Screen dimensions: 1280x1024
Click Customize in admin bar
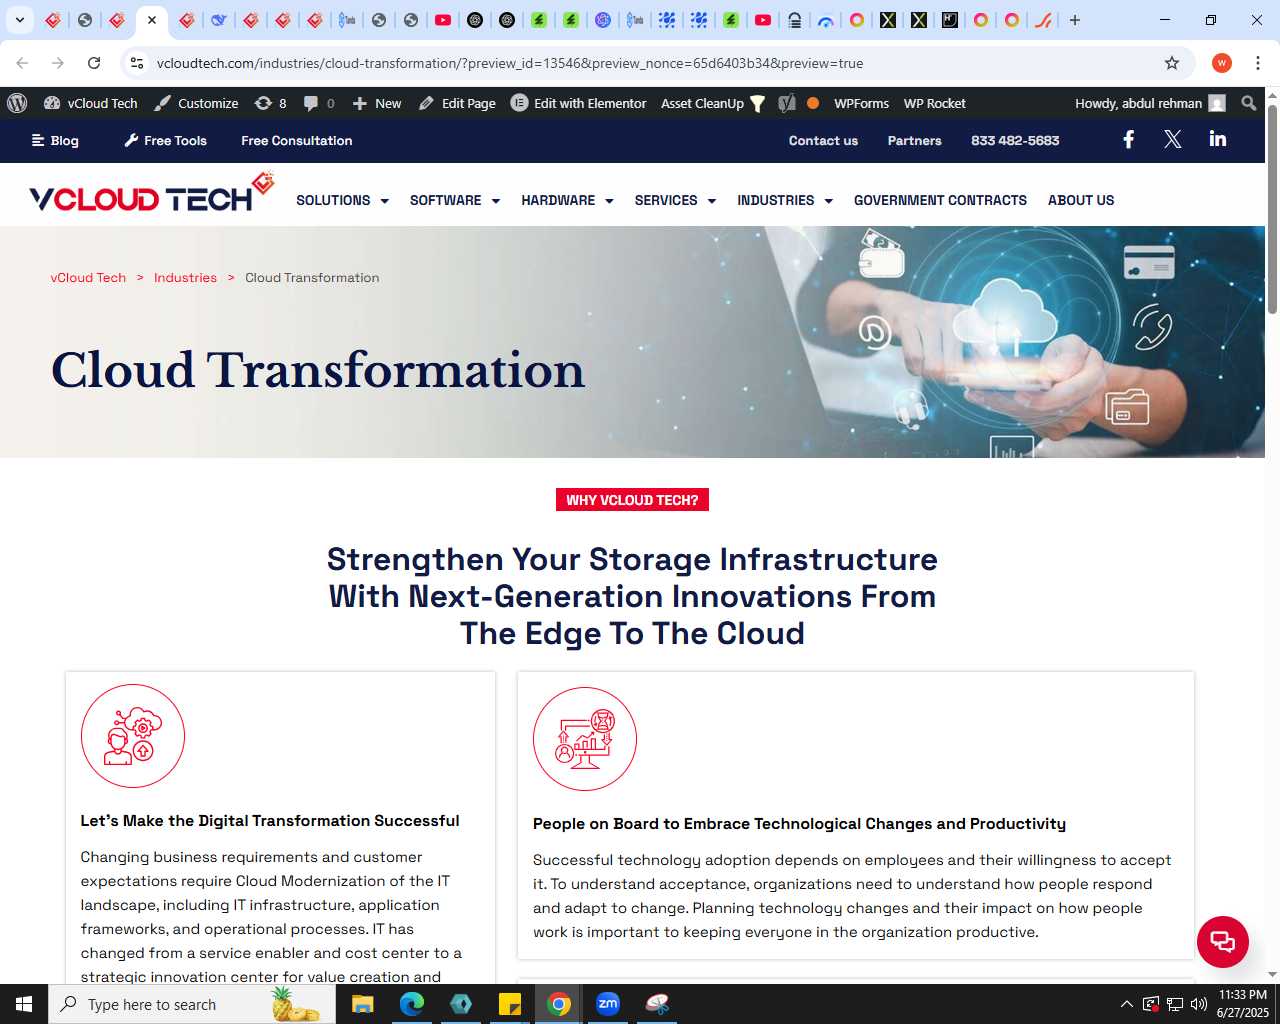click(x=196, y=103)
